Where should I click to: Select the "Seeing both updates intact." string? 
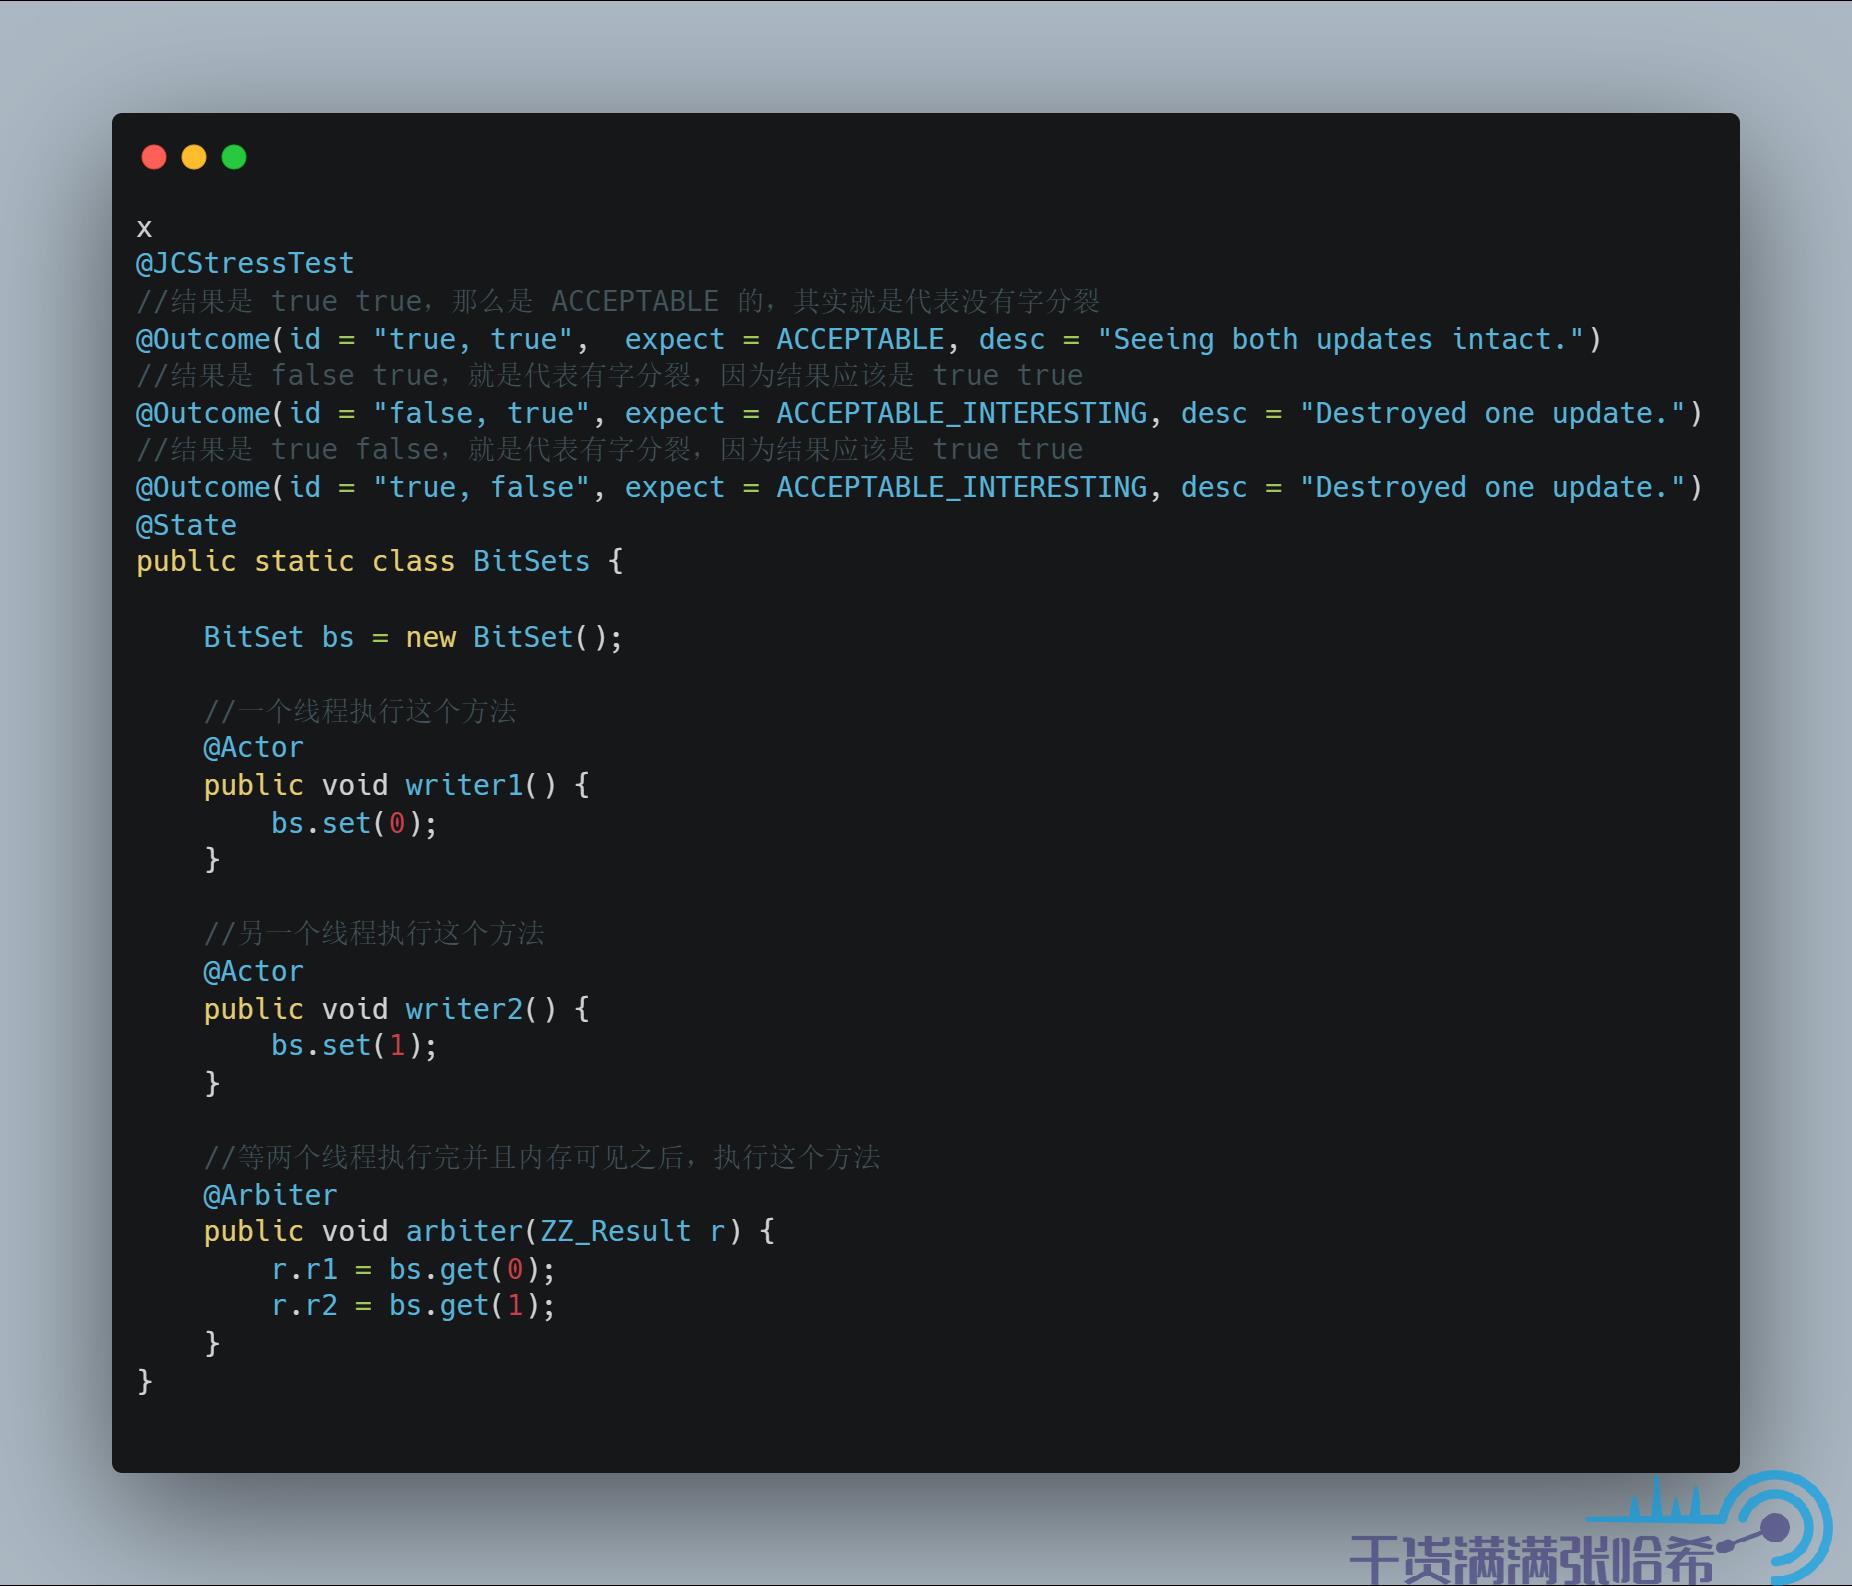point(1340,339)
